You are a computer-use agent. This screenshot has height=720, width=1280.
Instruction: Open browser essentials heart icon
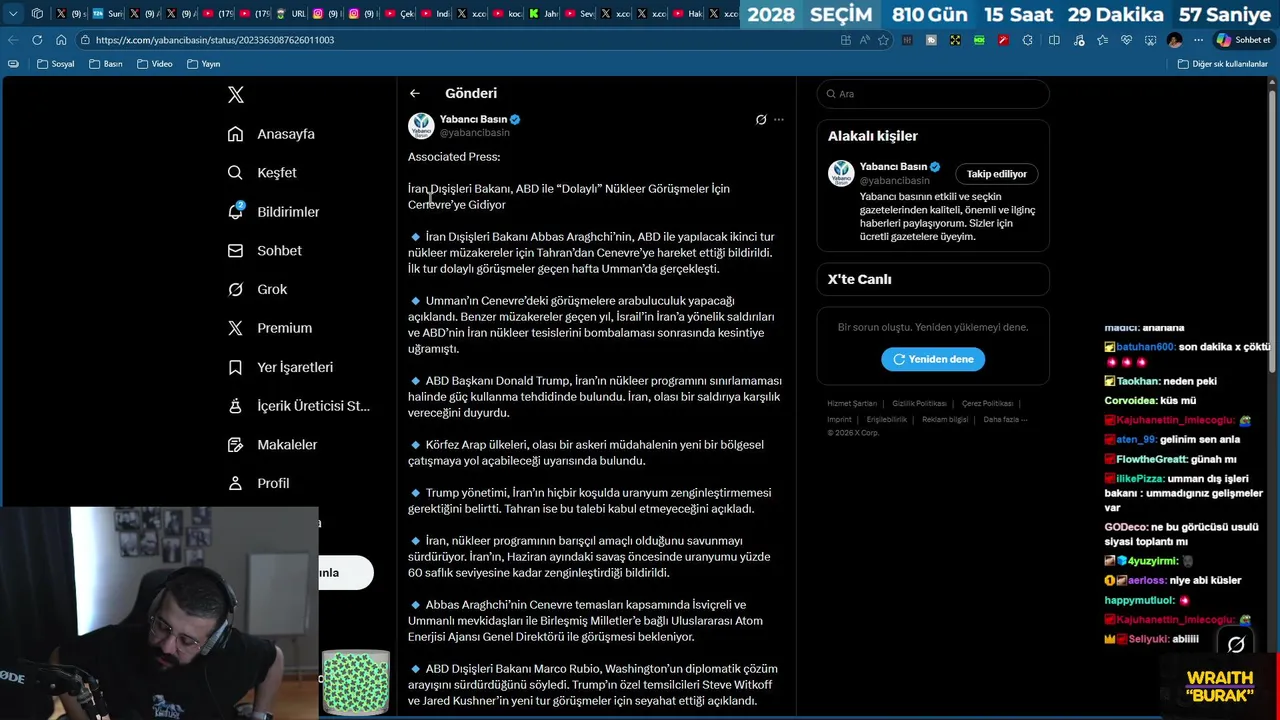click(x=1126, y=40)
